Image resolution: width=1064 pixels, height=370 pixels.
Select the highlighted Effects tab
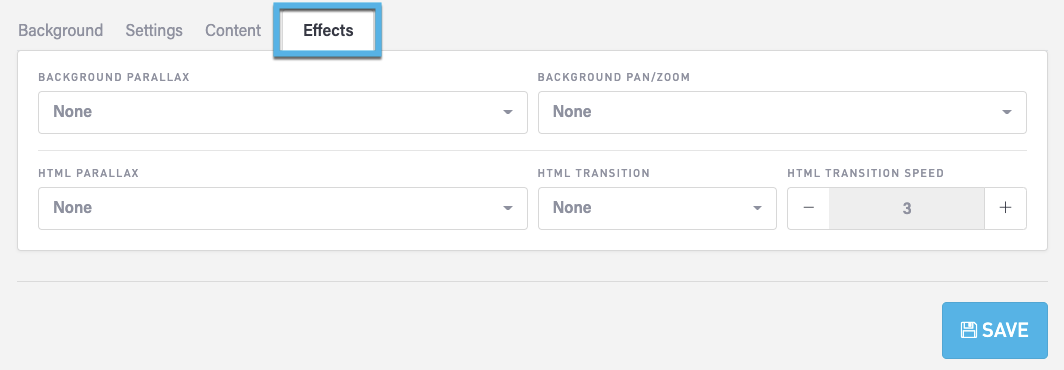(328, 31)
